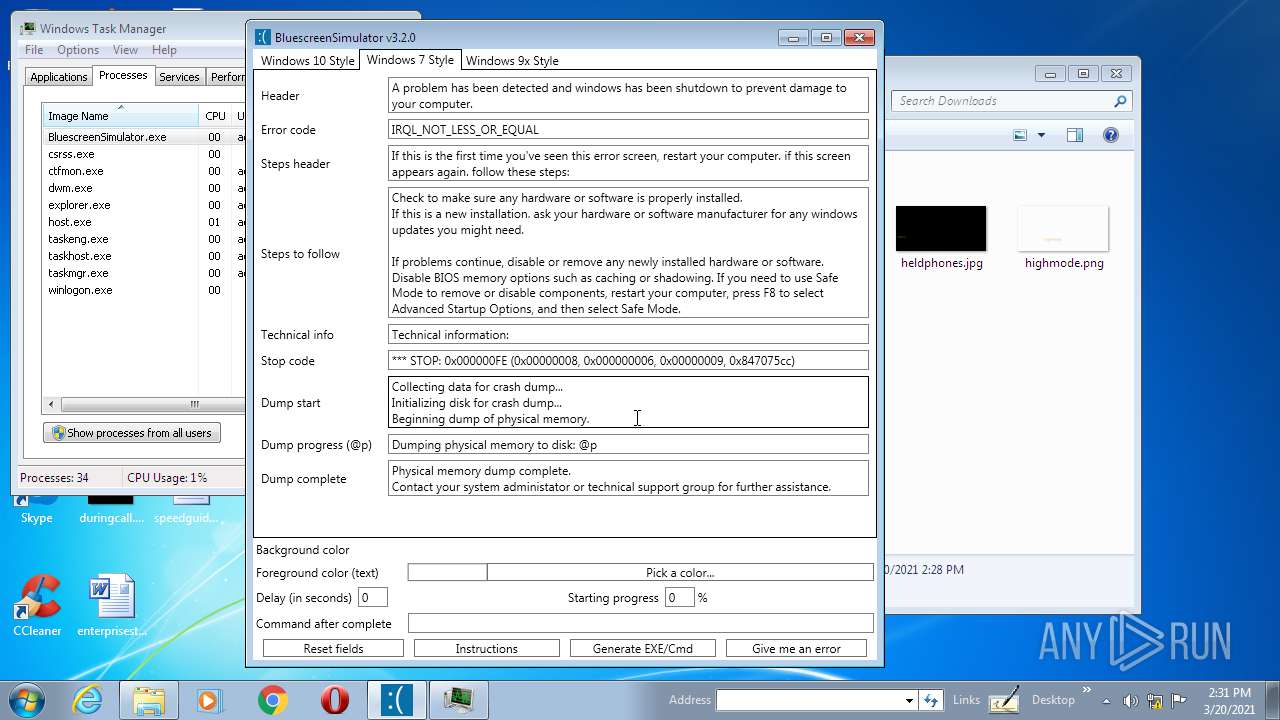
Task: Click the Steps to follow text box
Action: click(x=628, y=253)
